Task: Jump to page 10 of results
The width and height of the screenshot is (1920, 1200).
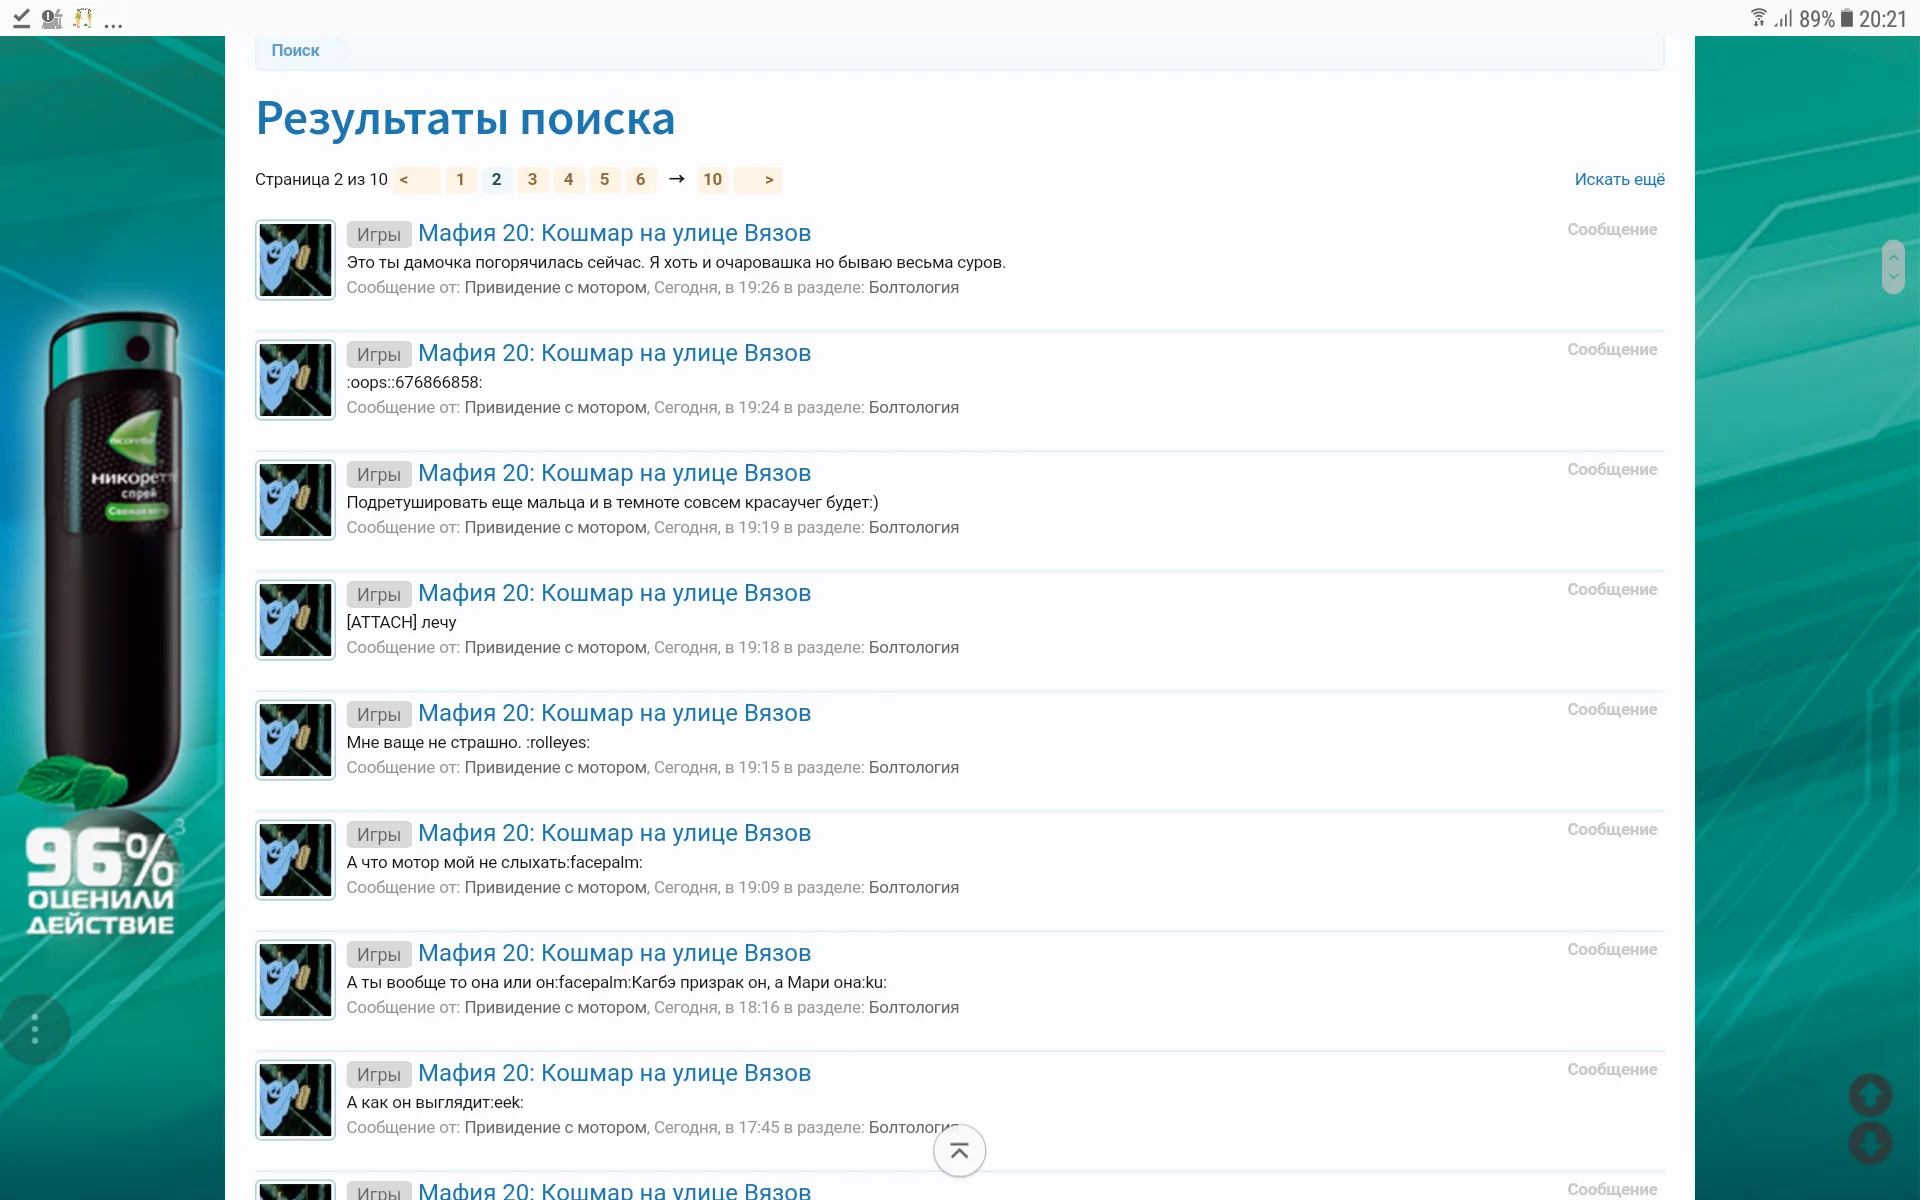Action: pyautogui.click(x=712, y=180)
